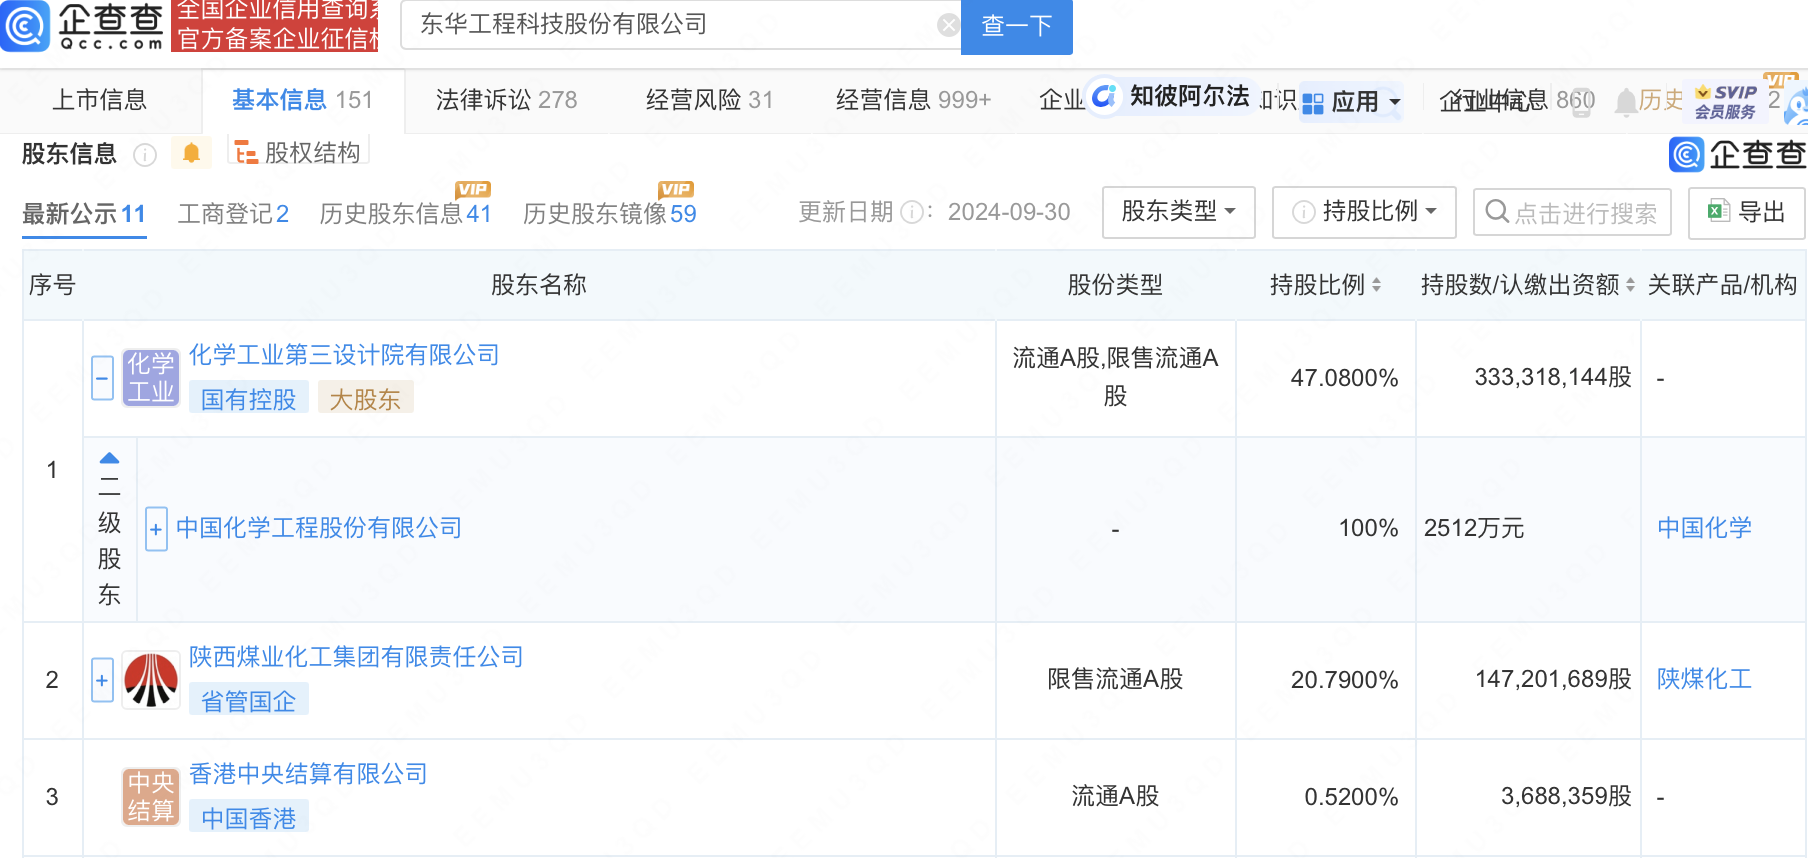Click the 化学工业 company logo thumbnail
Image resolution: width=1808 pixels, height=858 pixels.
151,378
